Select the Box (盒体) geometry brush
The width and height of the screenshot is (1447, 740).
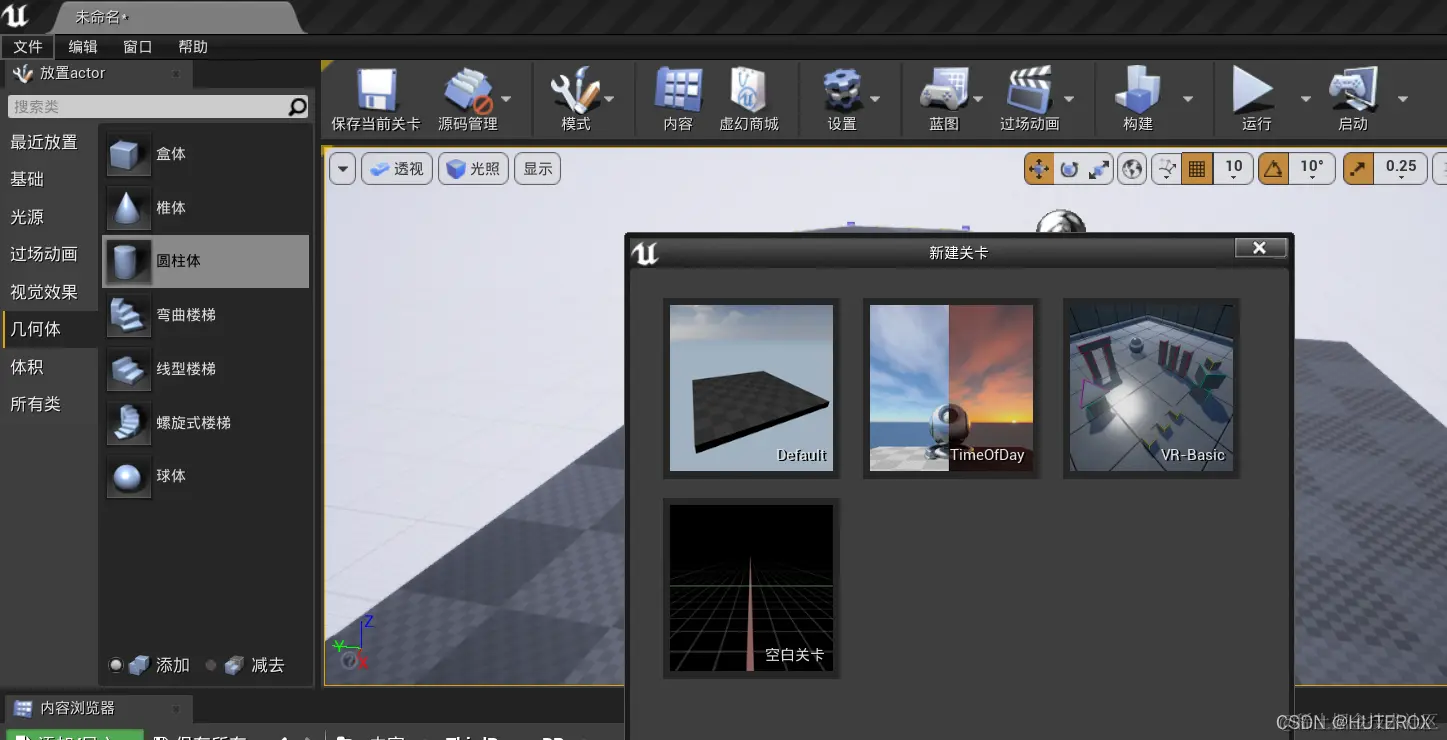coord(206,154)
